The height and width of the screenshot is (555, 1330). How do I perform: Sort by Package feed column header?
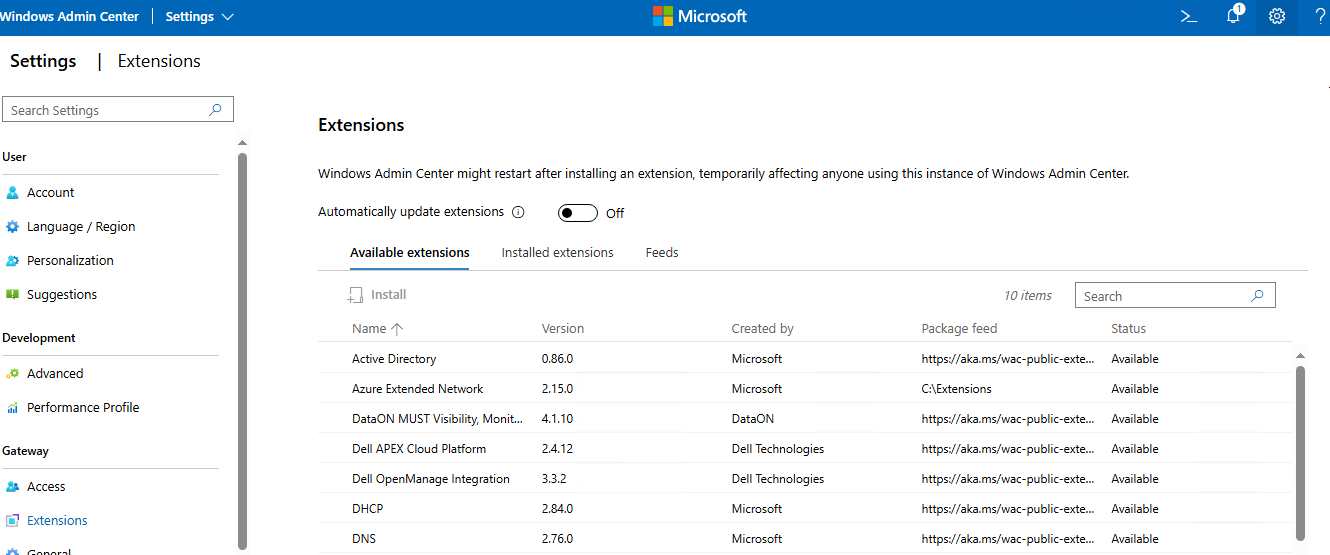click(960, 328)
